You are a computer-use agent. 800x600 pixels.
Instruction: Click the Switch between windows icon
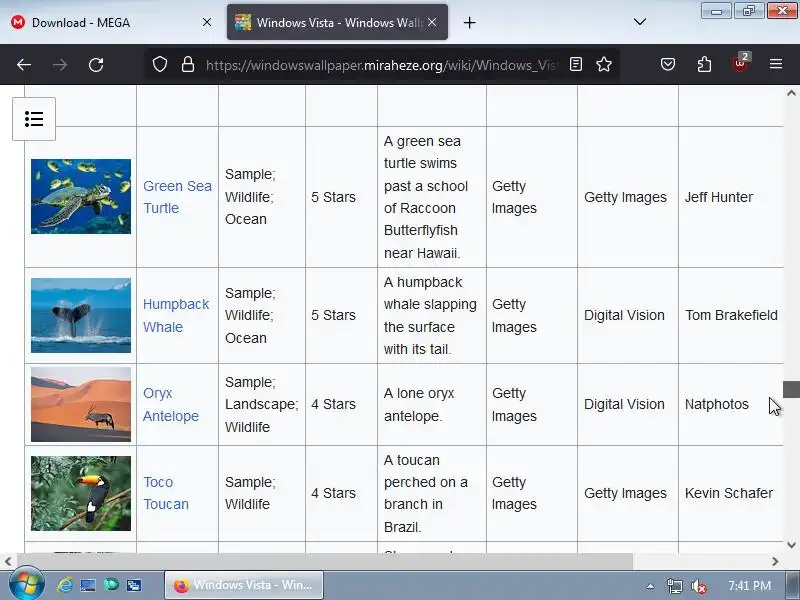pyautogui.click(x=134, y=585)
